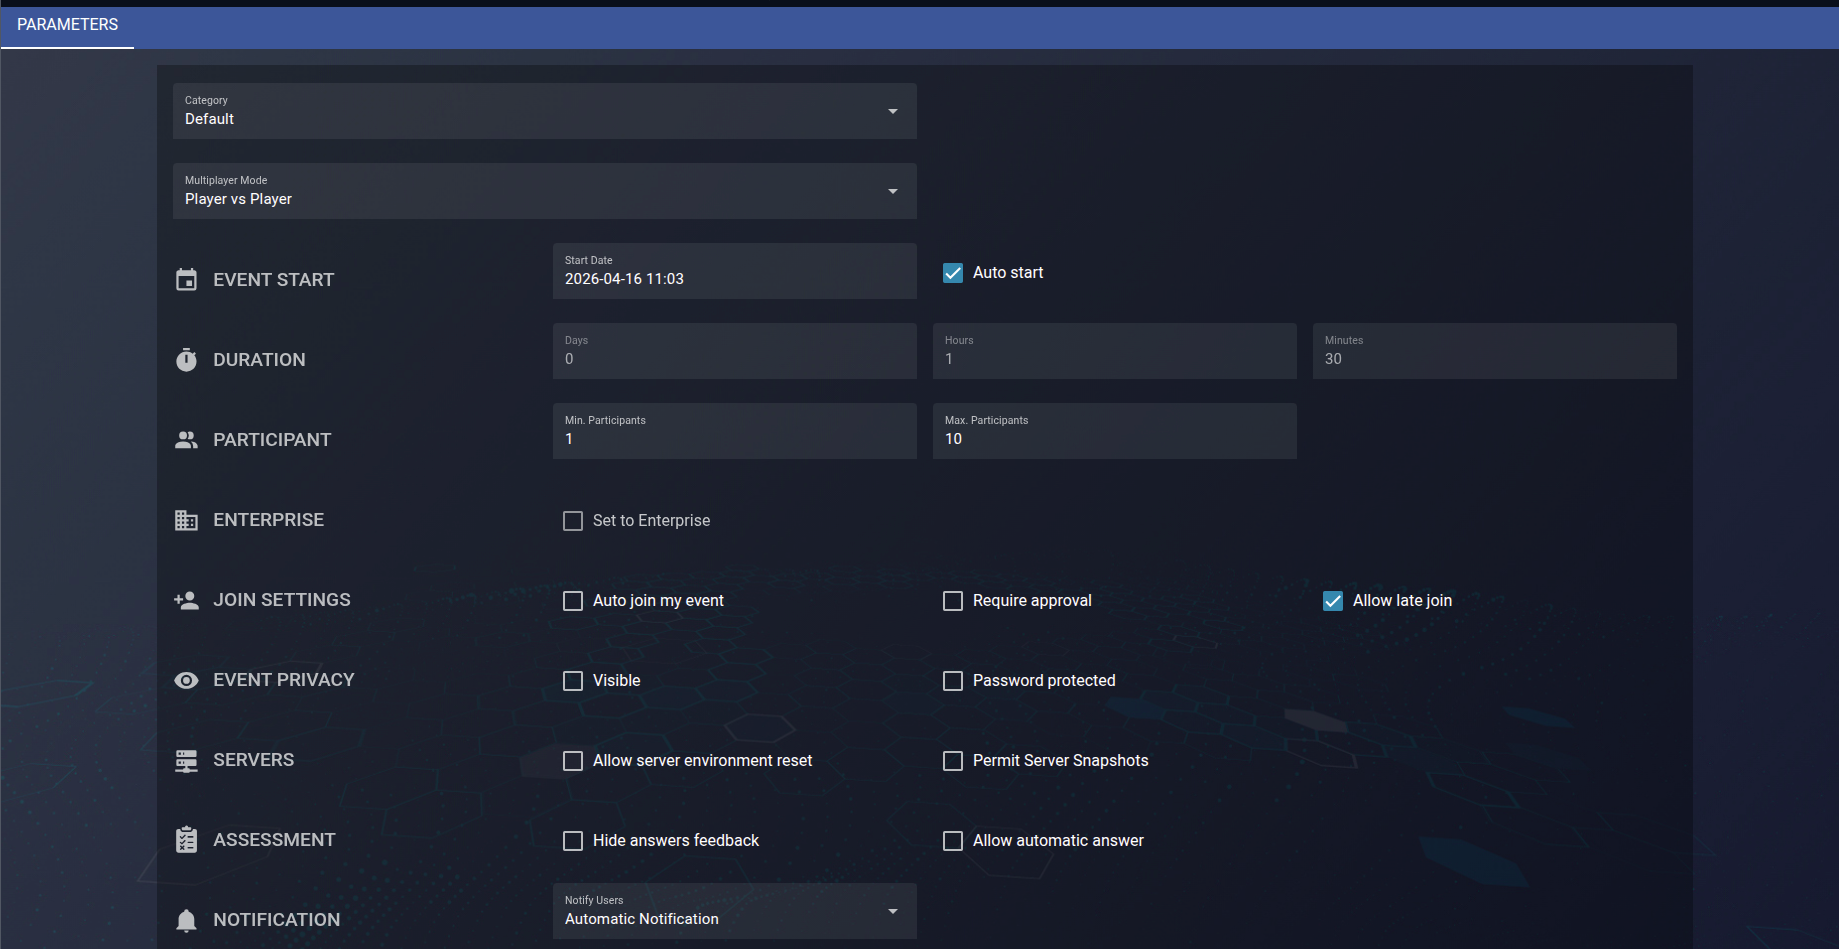
Task: Enable the Set to Enterprise checkbox
Action: coord(573,521)
